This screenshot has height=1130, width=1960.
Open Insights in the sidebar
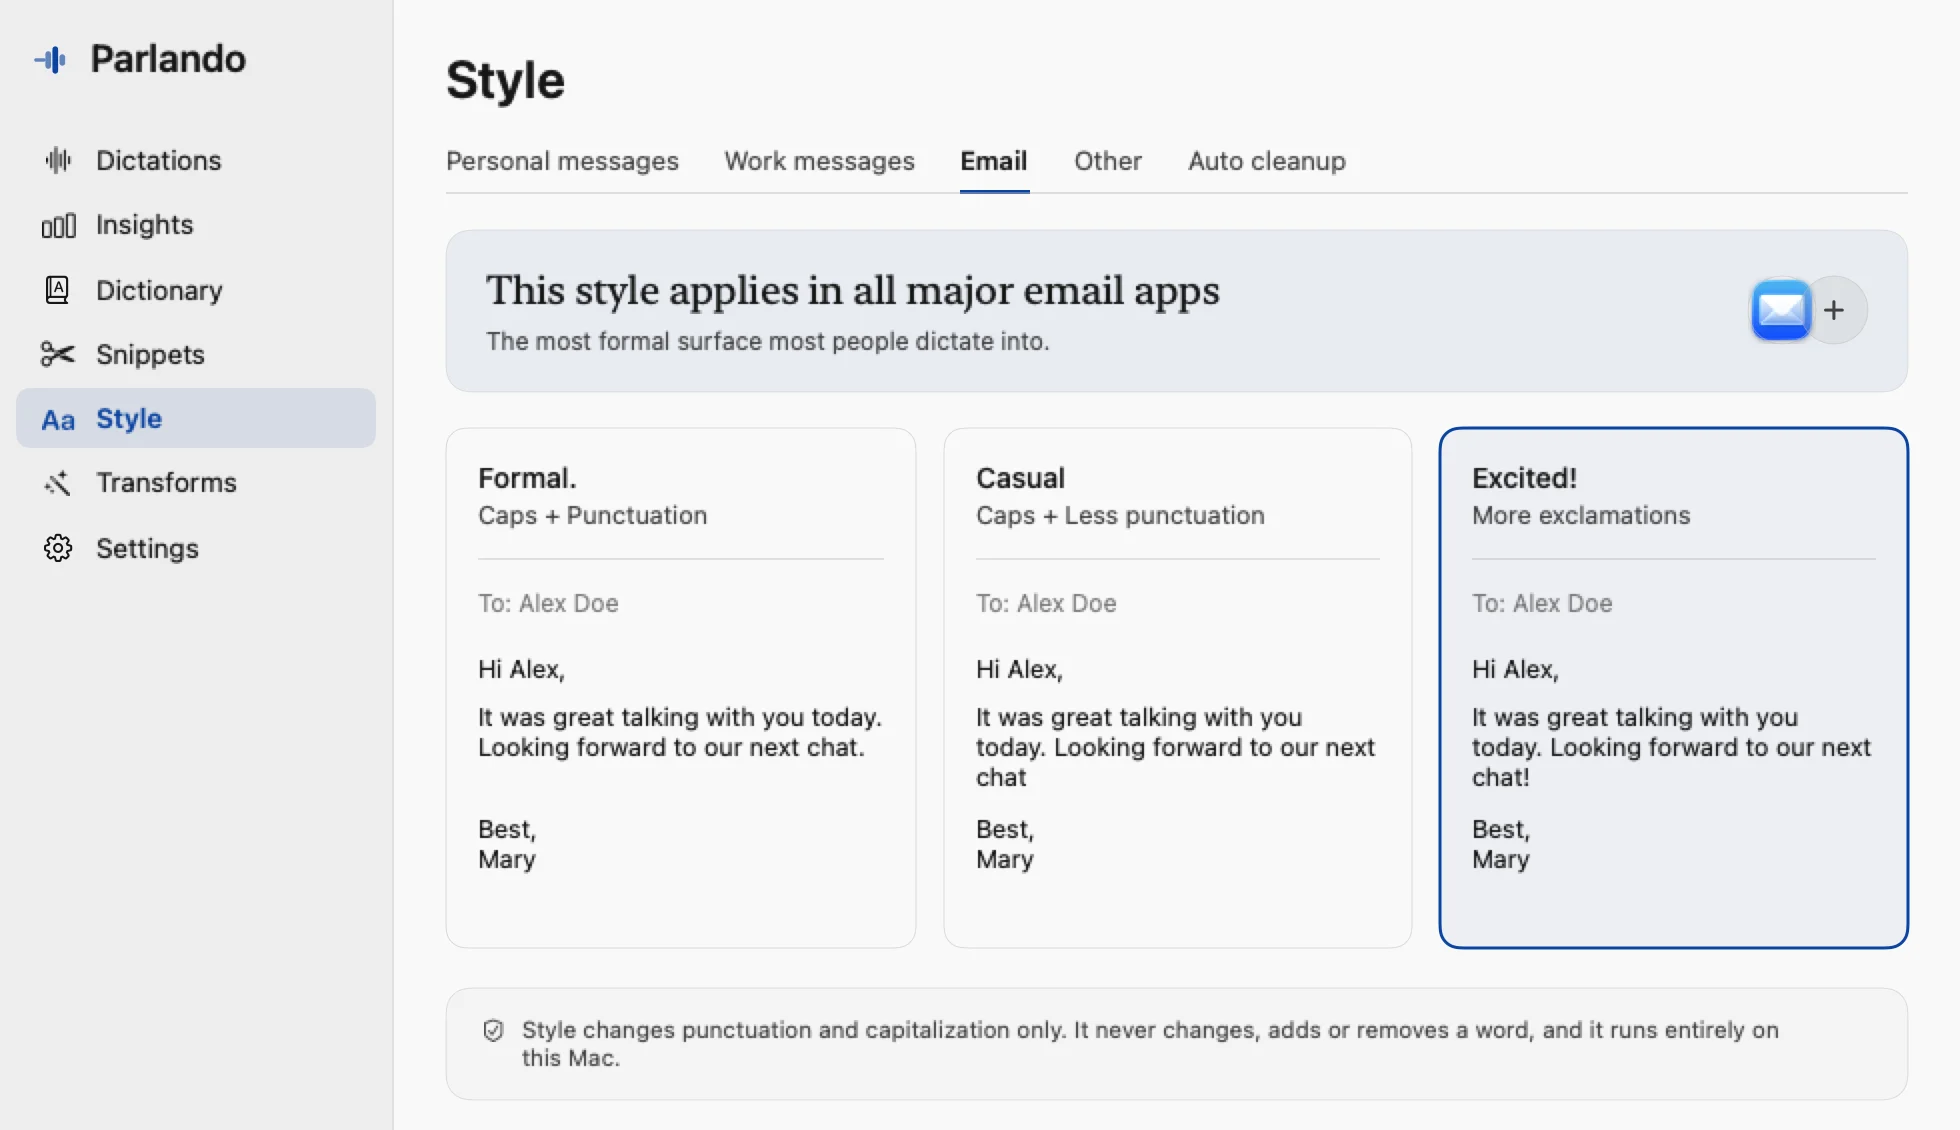point(196,225)
